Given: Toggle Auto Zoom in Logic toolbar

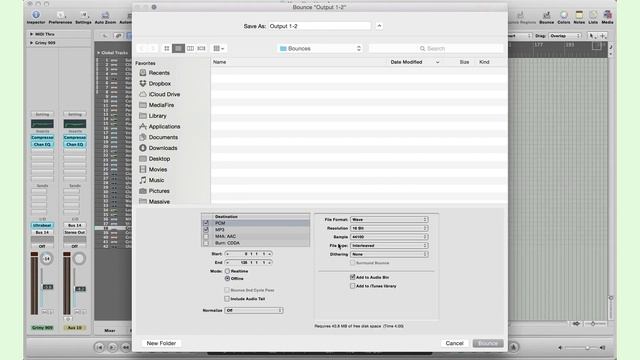Looking at the screenshot, I should pyautogui.click(x=105, y=17).
